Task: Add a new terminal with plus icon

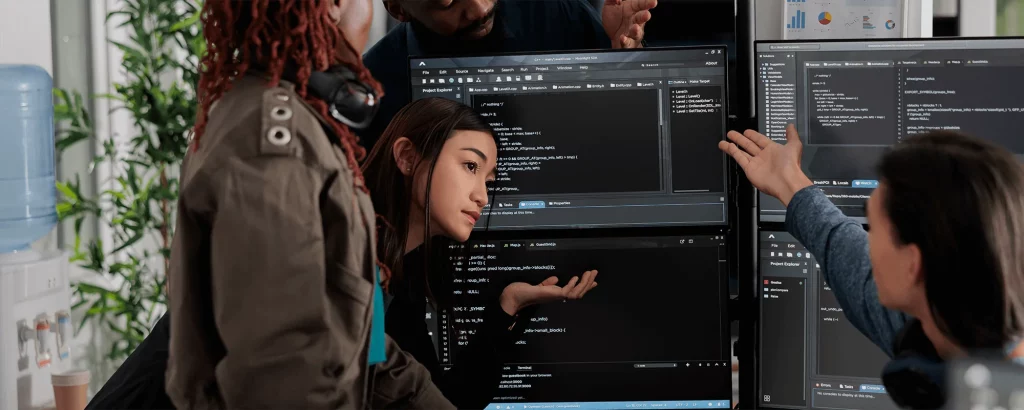Action: point(688,365)
